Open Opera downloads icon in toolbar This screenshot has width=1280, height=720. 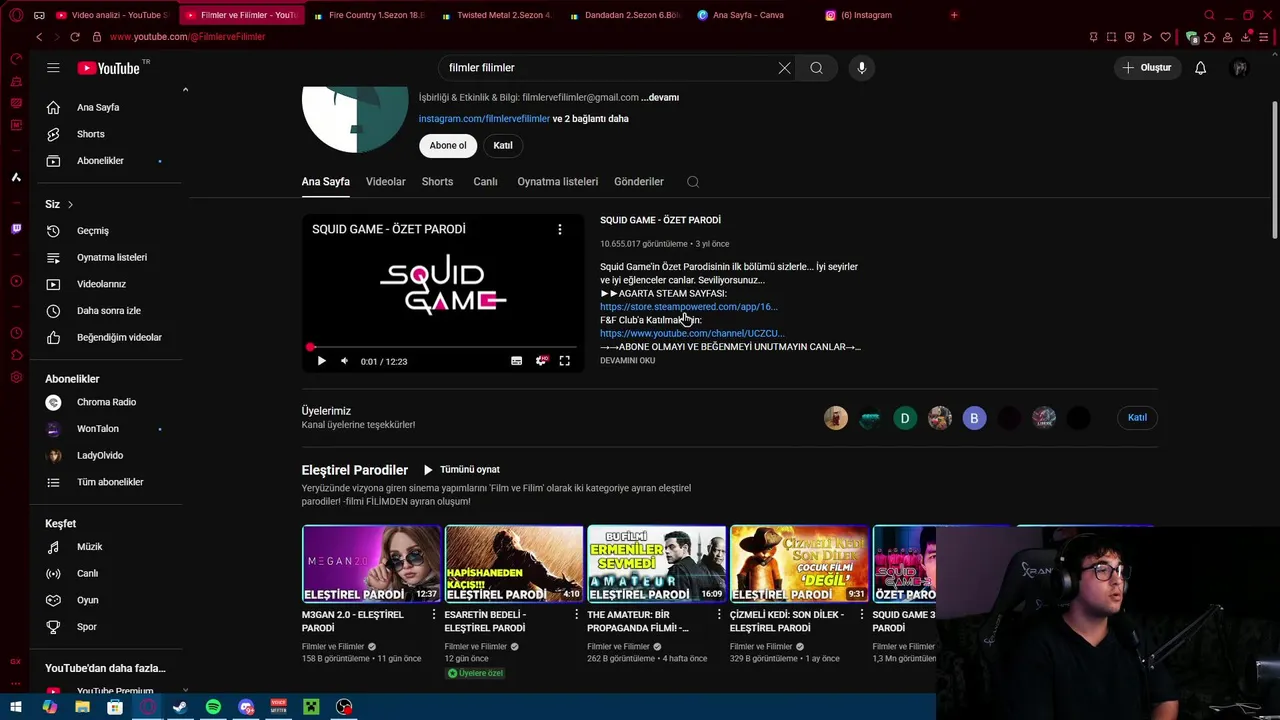[1246, 37]
